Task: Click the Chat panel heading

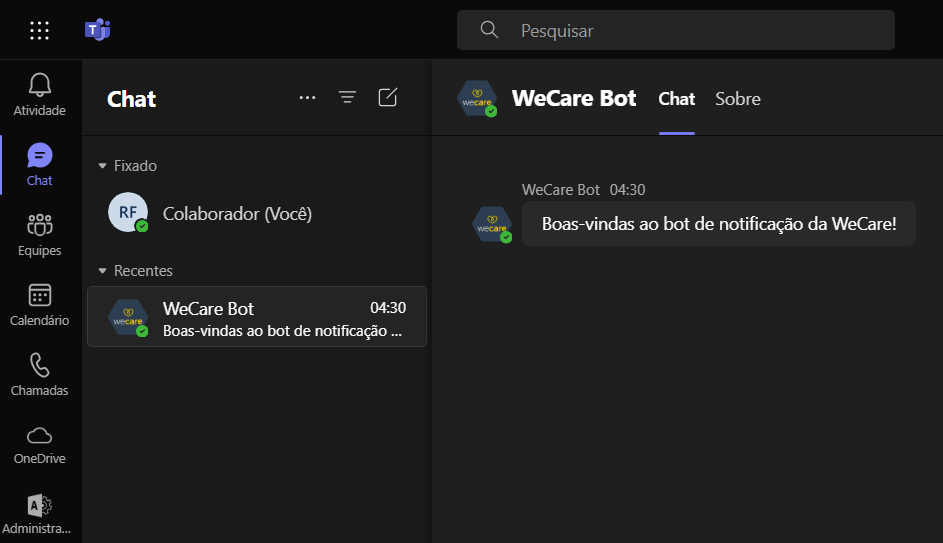Action: (x=132, y=99)
